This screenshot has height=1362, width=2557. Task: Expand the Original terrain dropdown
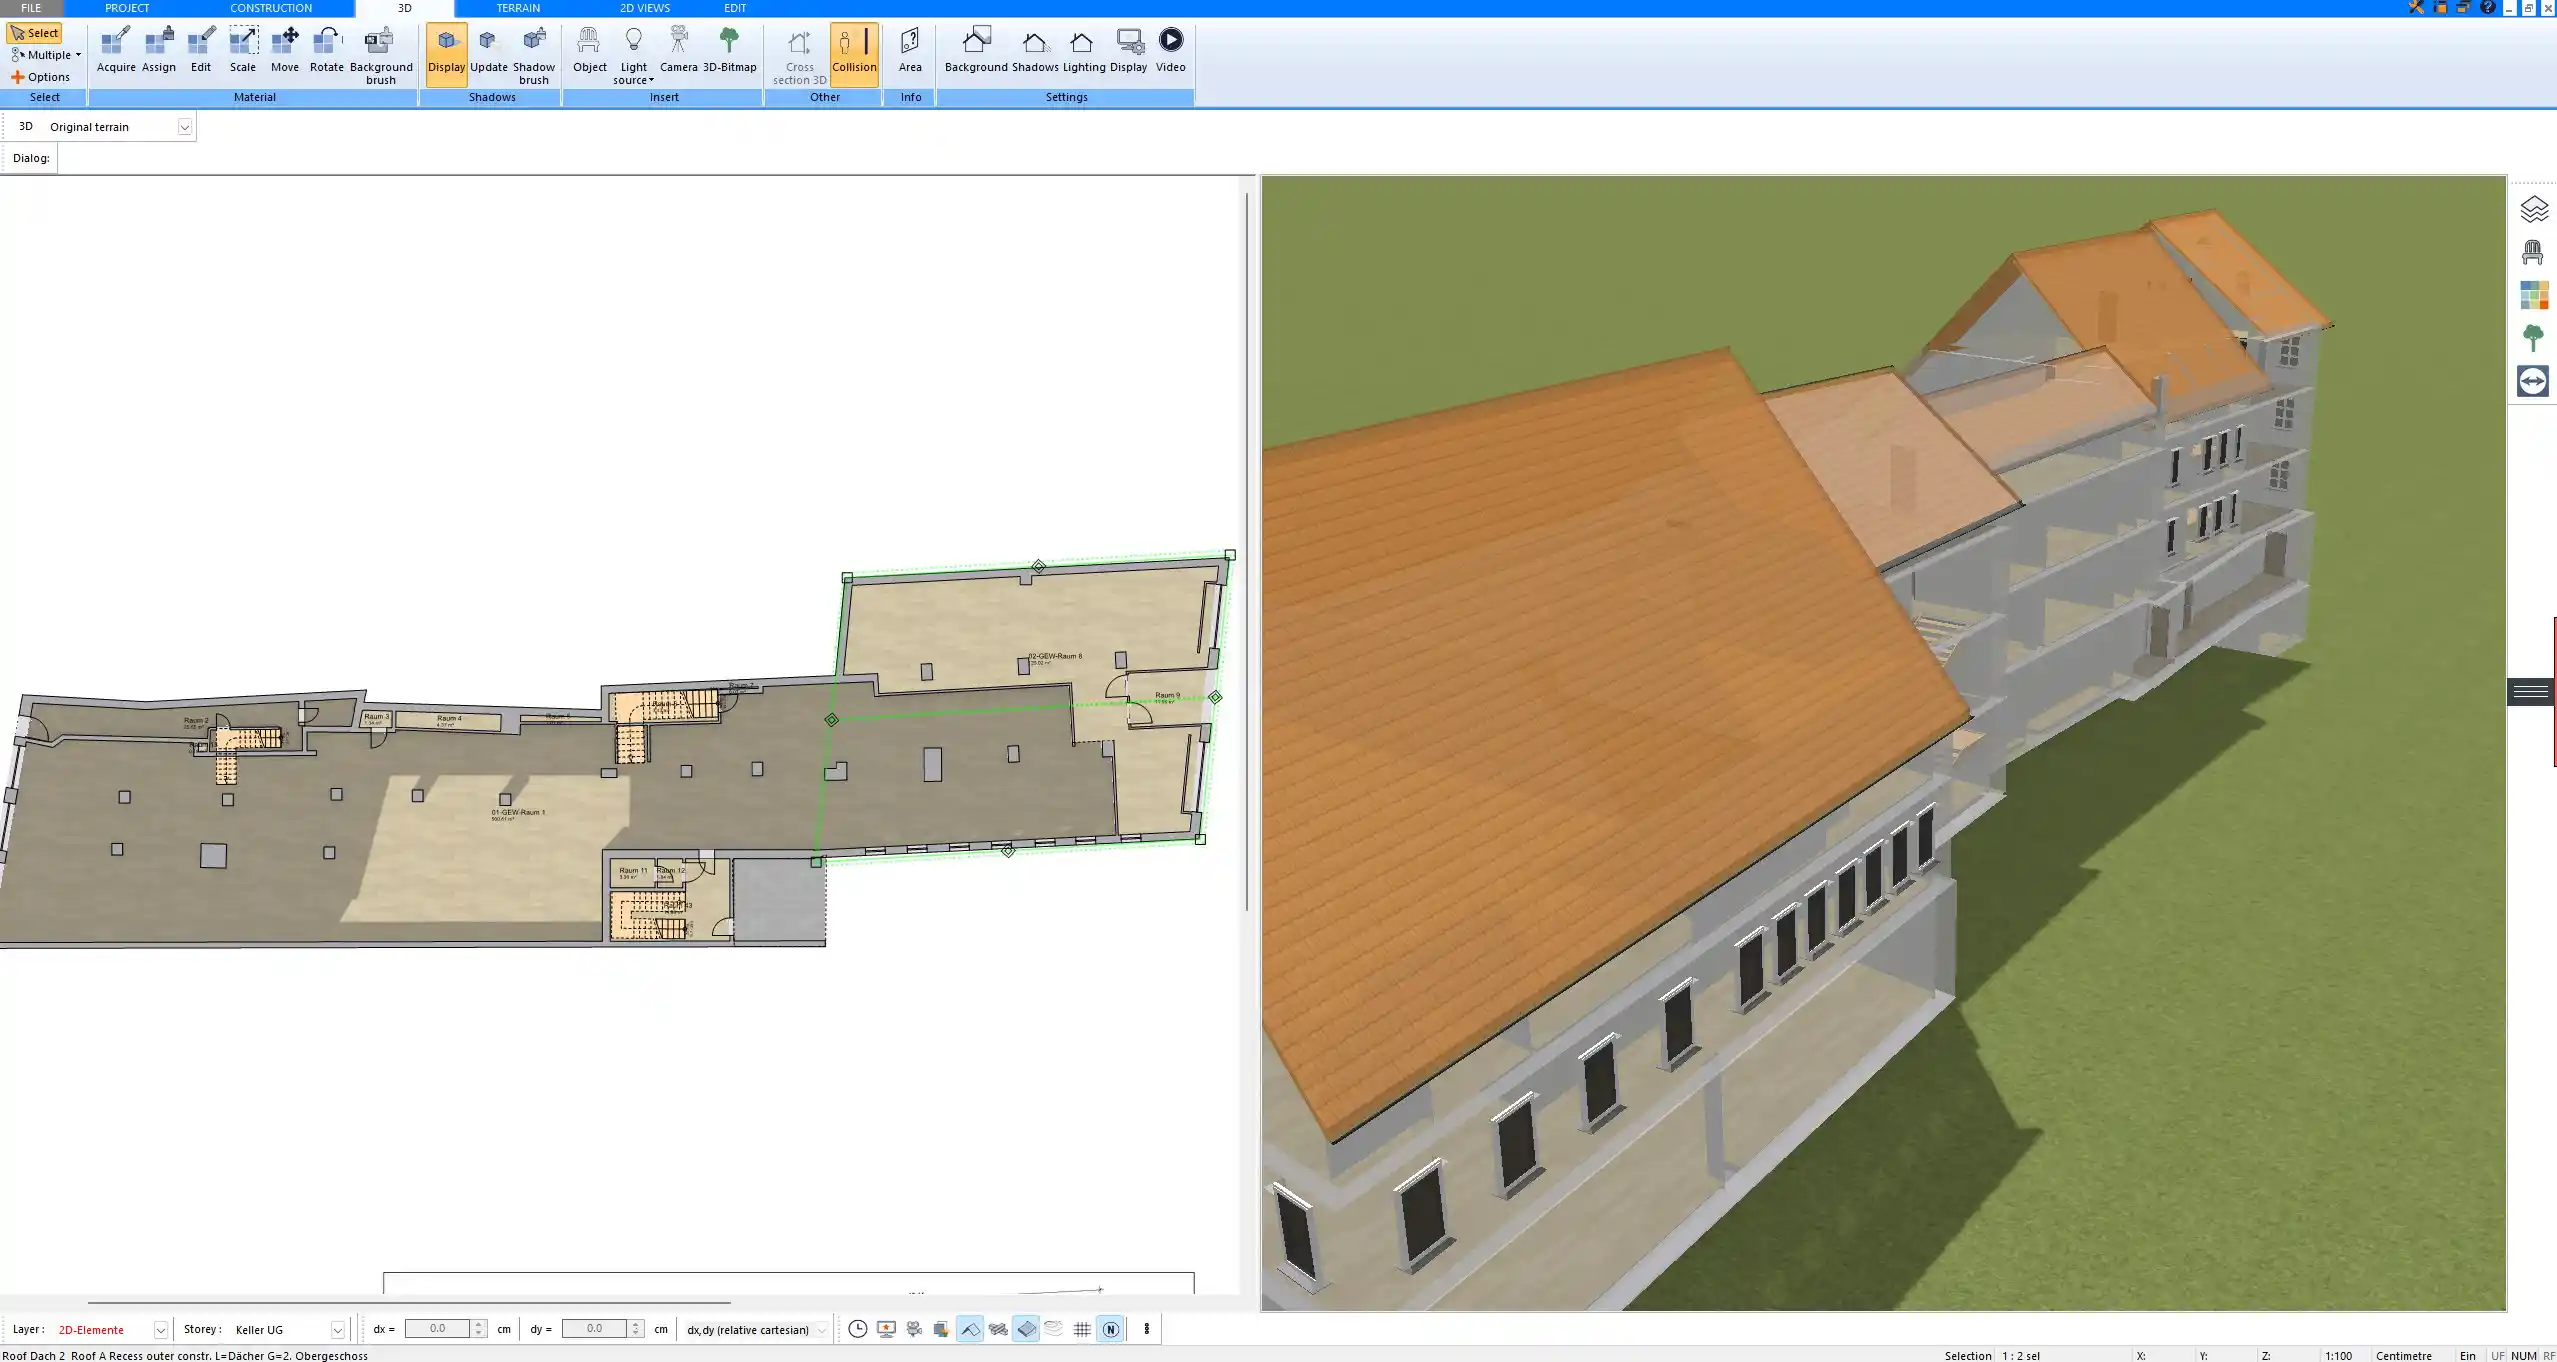click(184, 127)
